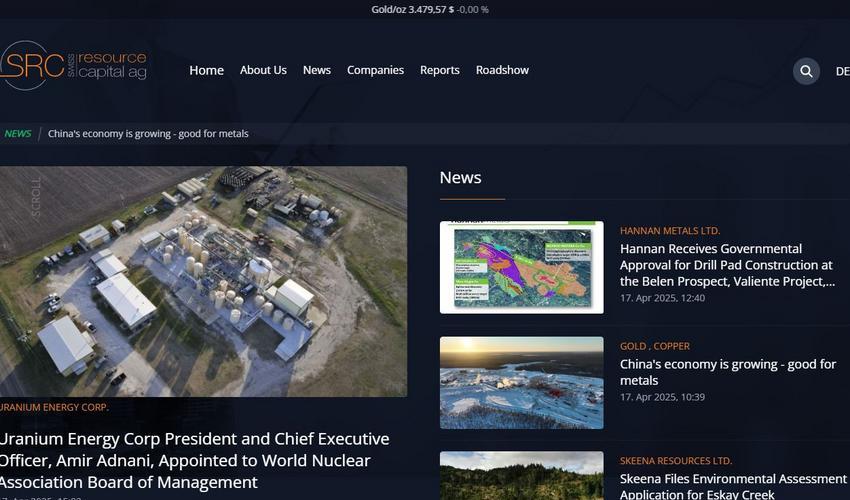Open the Home menu item
Image resolution: width=850 pixels, height=500 pixels.
click(206, 70)
